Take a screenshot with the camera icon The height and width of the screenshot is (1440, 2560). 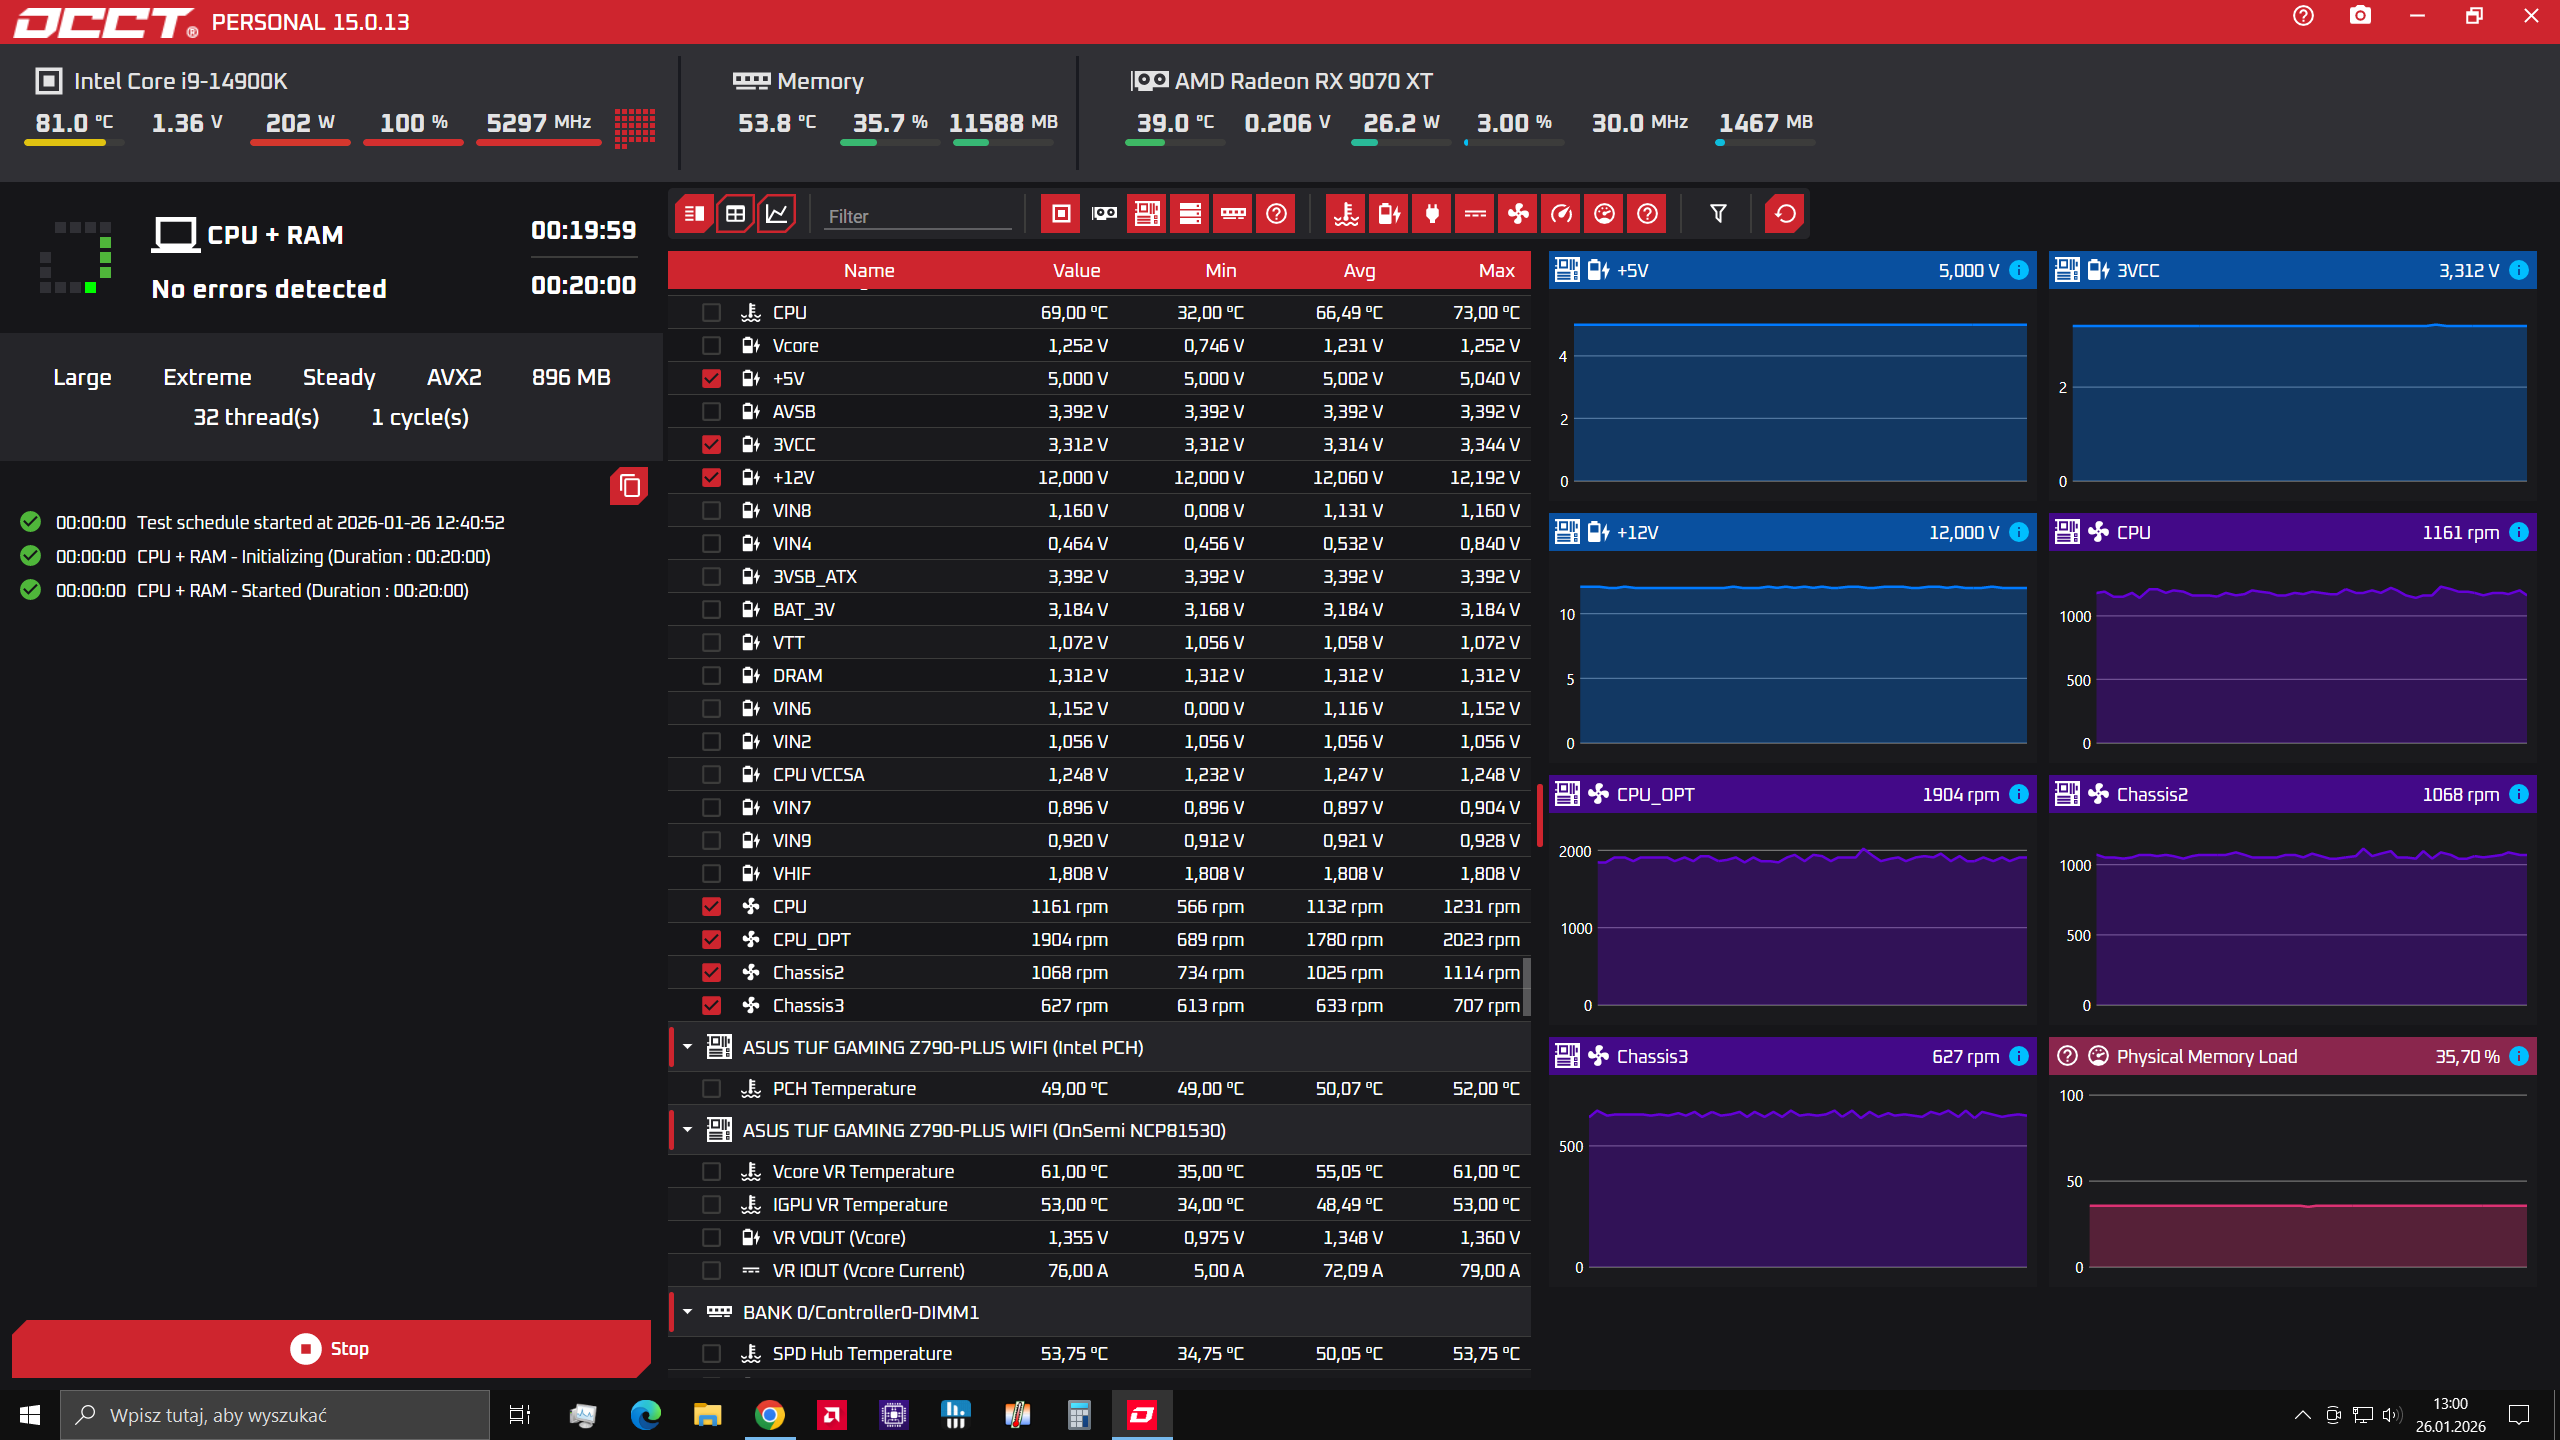click(2360, 16)
